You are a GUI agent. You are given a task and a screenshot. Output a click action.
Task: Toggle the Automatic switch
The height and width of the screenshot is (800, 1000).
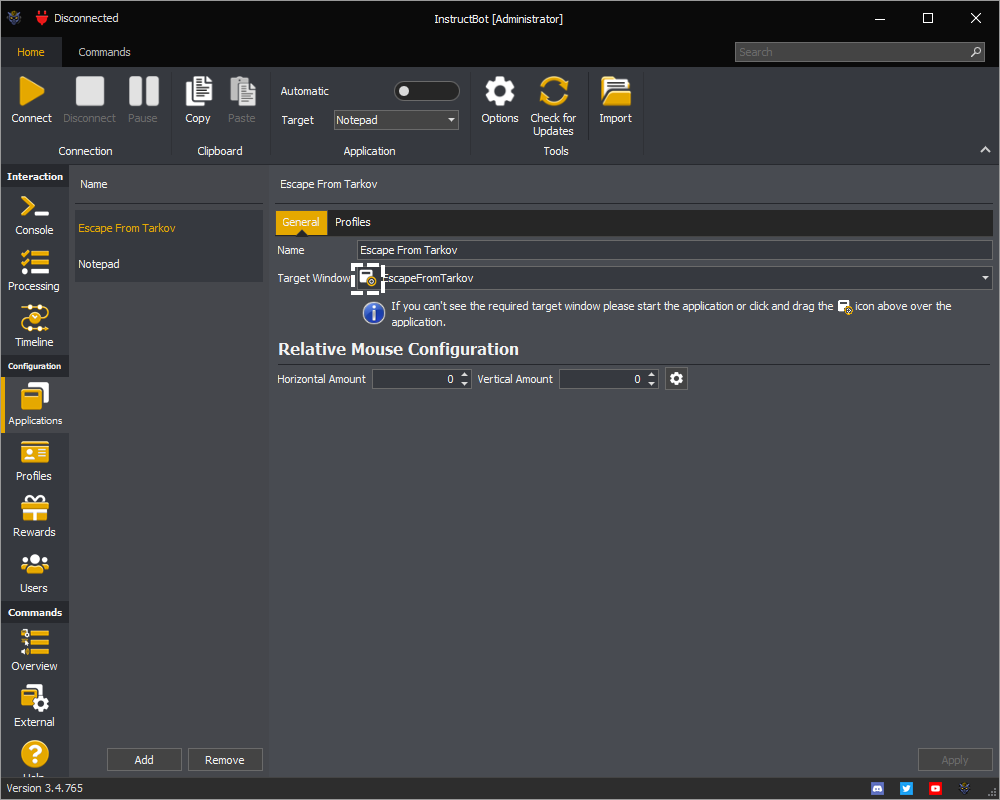coord(426,91)
